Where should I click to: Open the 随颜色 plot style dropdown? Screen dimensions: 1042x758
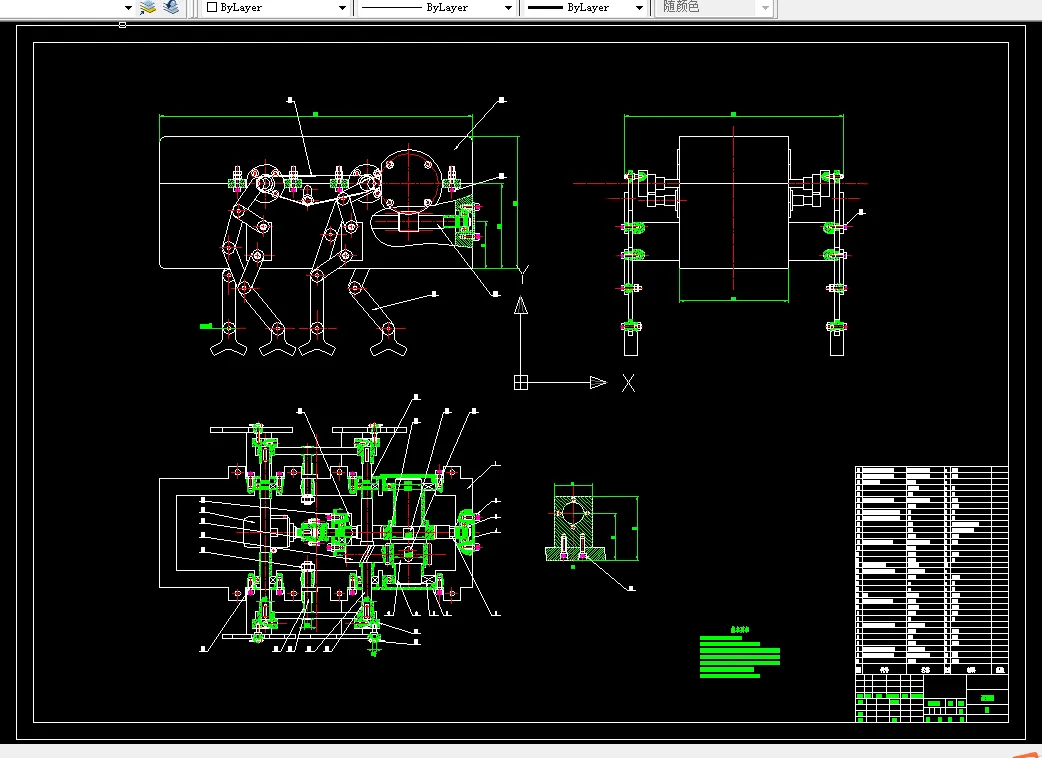[714, 7]
